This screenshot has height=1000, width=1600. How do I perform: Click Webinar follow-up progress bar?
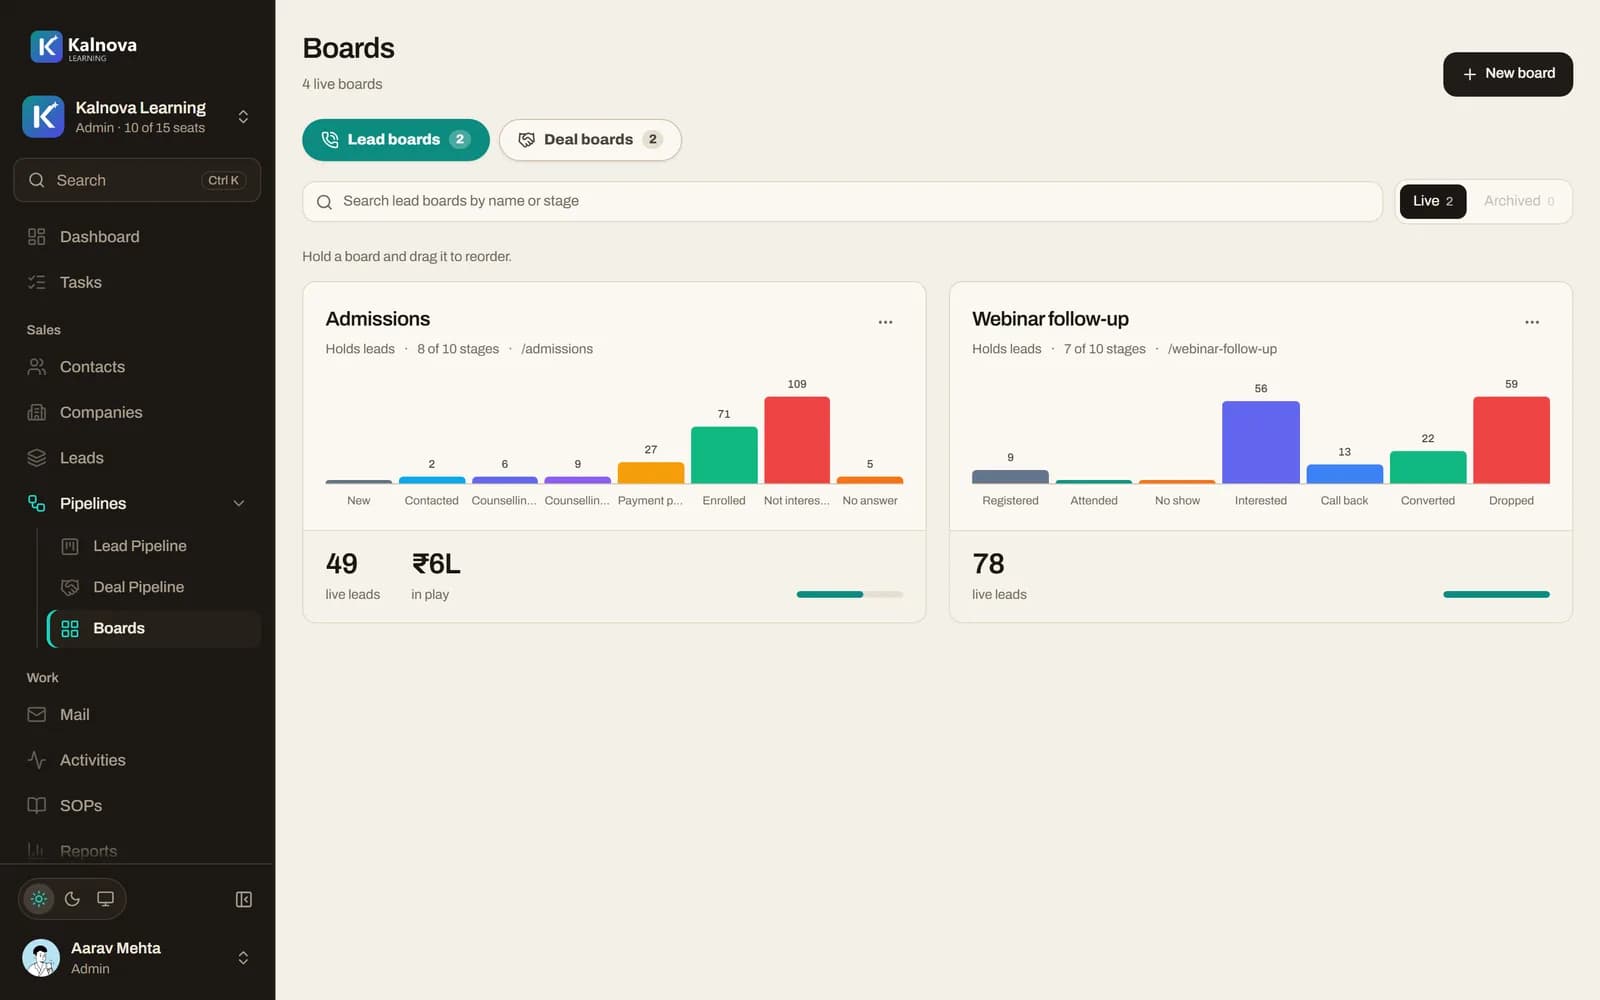tap(1496, 594)
